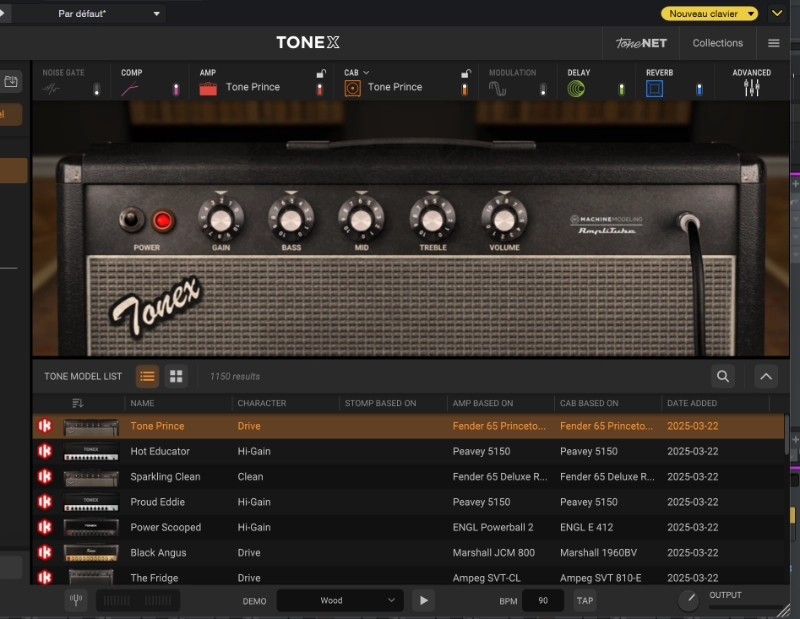Sort by DATE ADDED column
Viewport: 800px width, 619px height.
coord(692,403)
